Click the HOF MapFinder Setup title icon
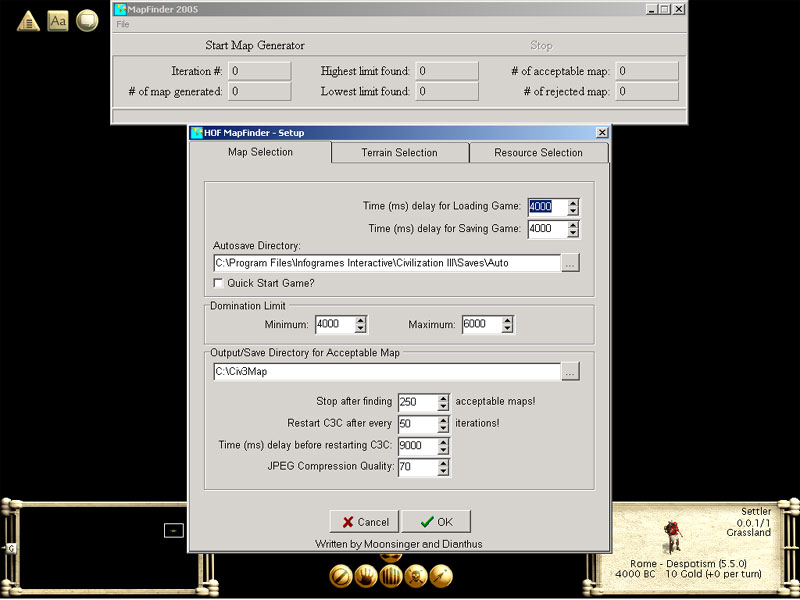800x600 pixels. 196,133
